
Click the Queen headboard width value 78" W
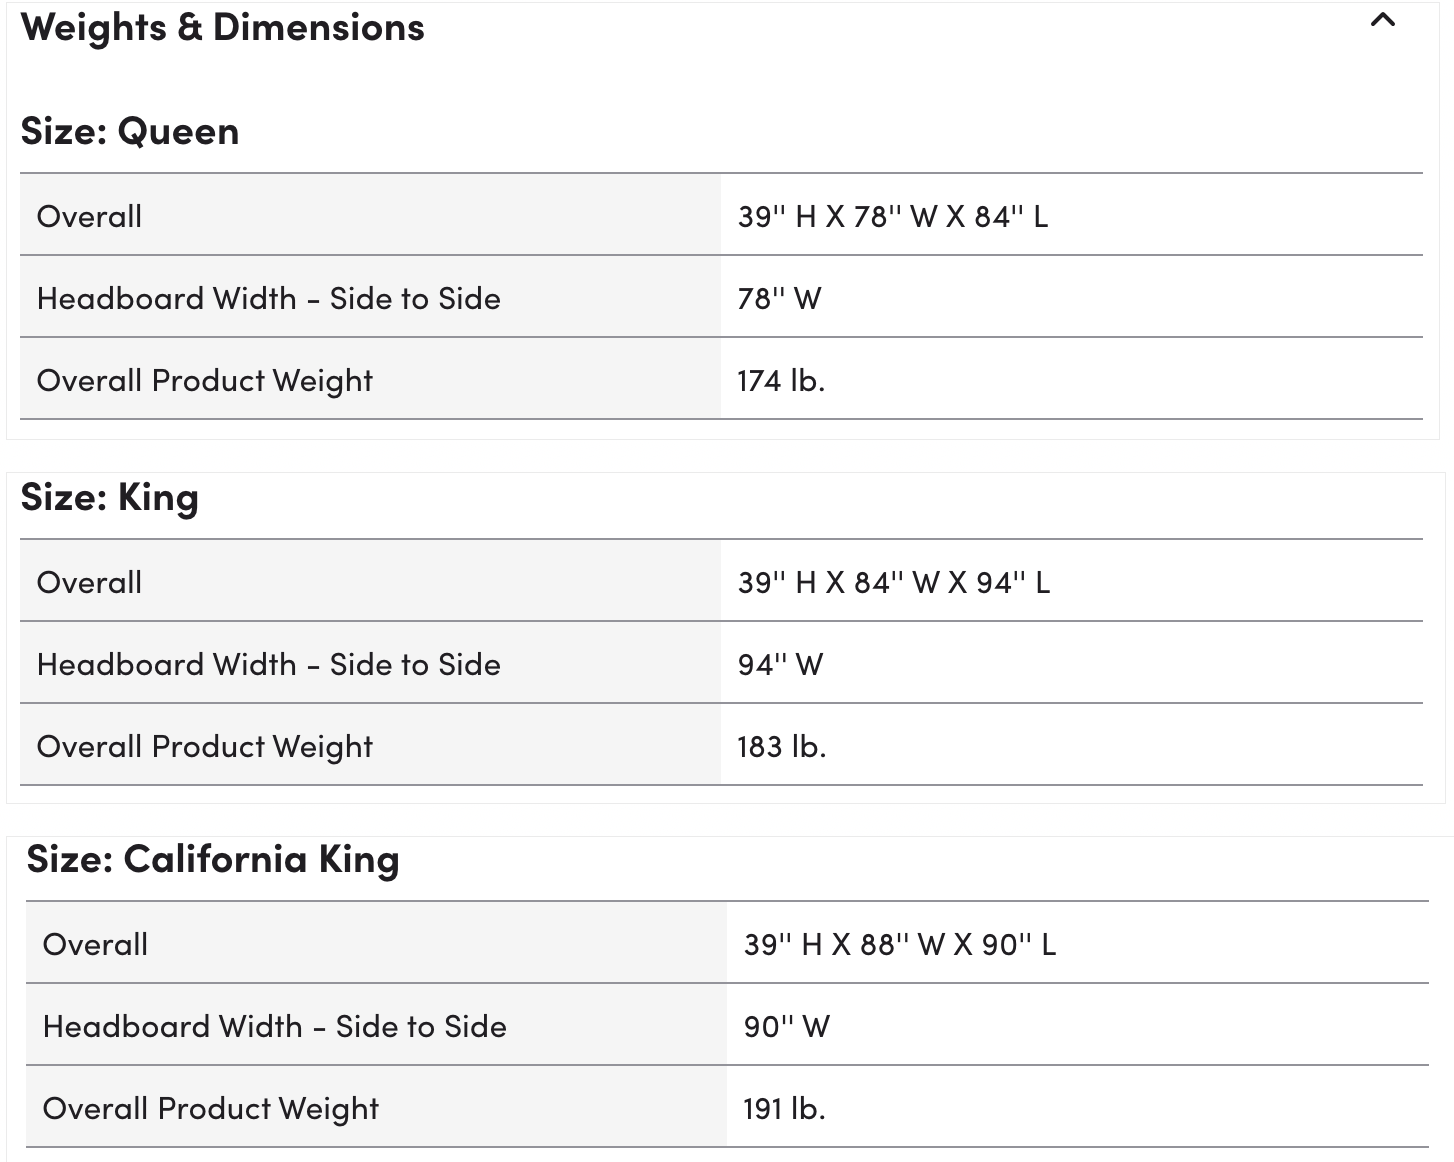coord(779,299)
